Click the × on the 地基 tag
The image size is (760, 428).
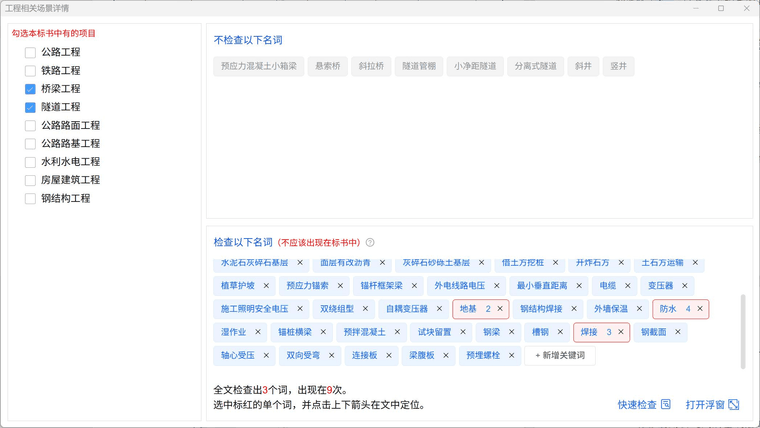[x=500, y=309]
